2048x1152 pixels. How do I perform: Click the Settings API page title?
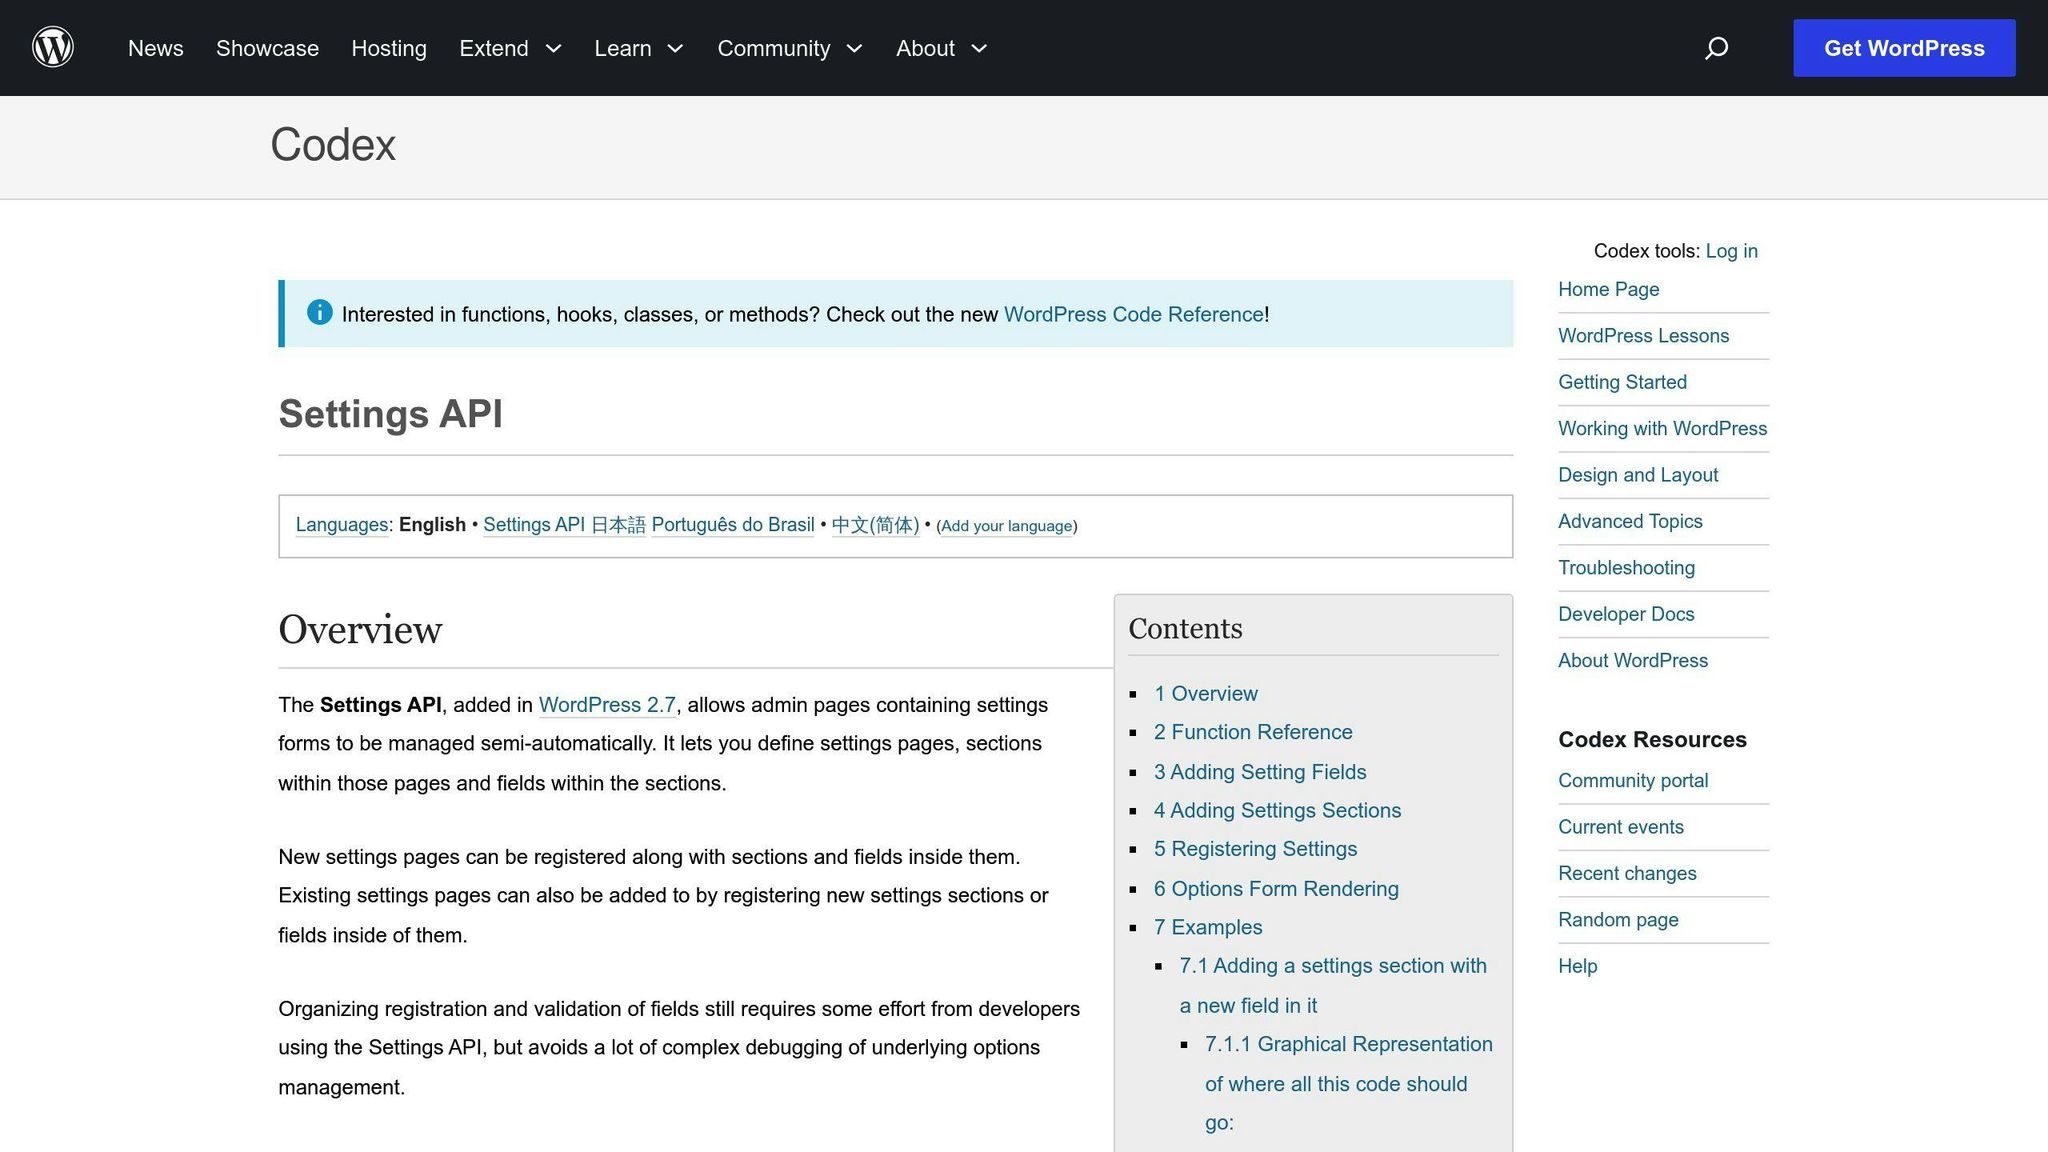[390, 414]
